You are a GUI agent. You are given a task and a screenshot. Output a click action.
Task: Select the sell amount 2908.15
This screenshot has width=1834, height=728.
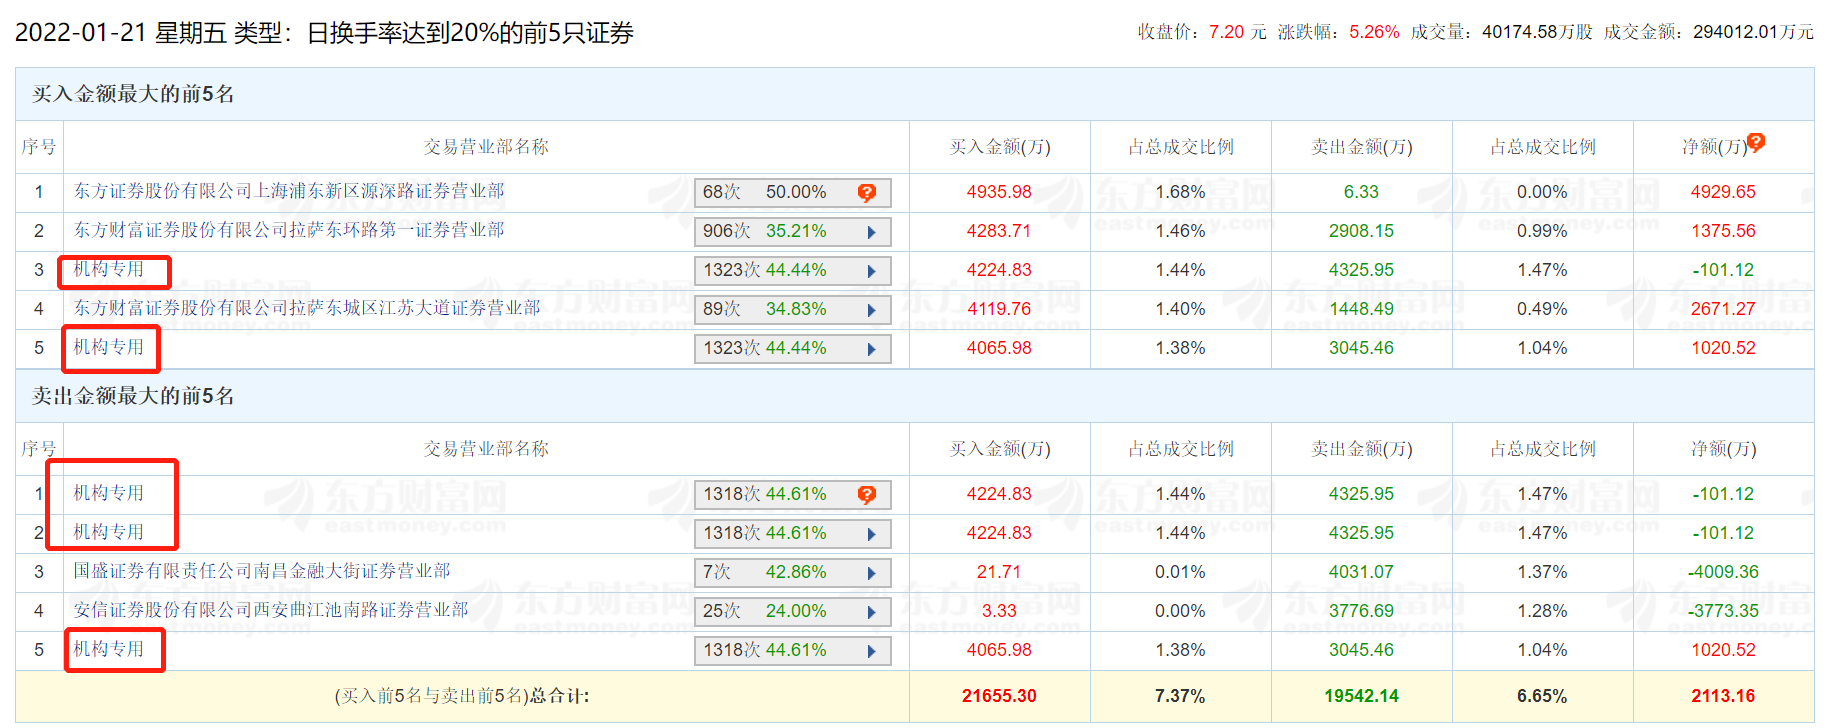pyautogui.click(x=1361, y=231)
